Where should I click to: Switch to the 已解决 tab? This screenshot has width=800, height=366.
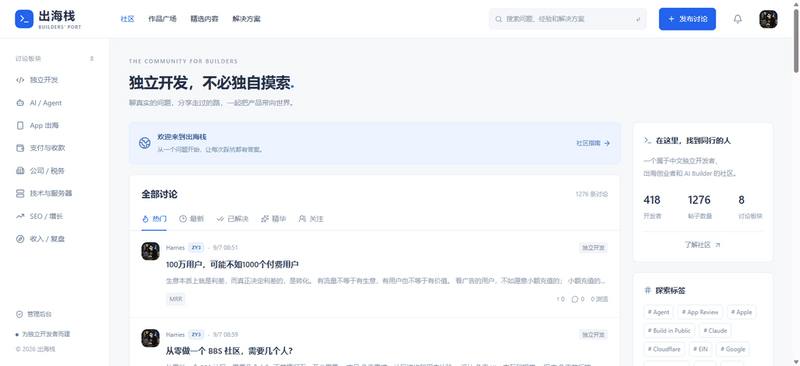click(x=232, y=219)
